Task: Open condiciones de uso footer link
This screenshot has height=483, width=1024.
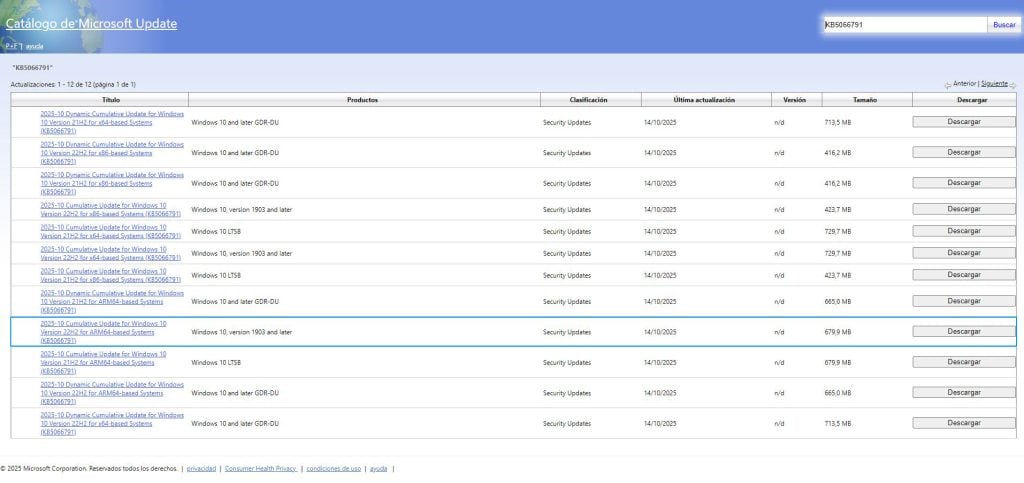Action: [x=333, y=468]
